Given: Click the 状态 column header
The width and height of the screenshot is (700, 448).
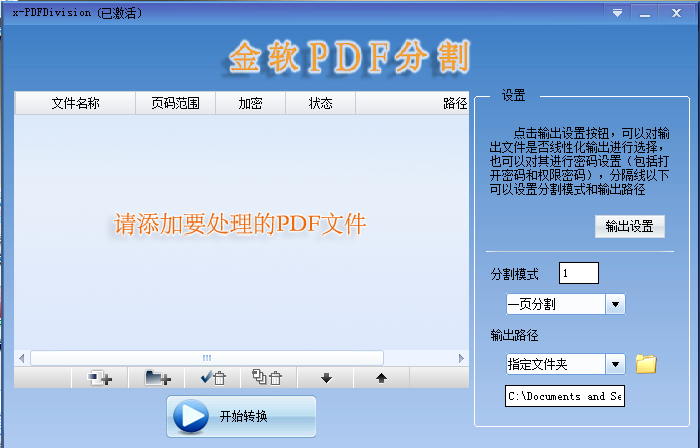Looking at the screenshot, I should 320,103.
